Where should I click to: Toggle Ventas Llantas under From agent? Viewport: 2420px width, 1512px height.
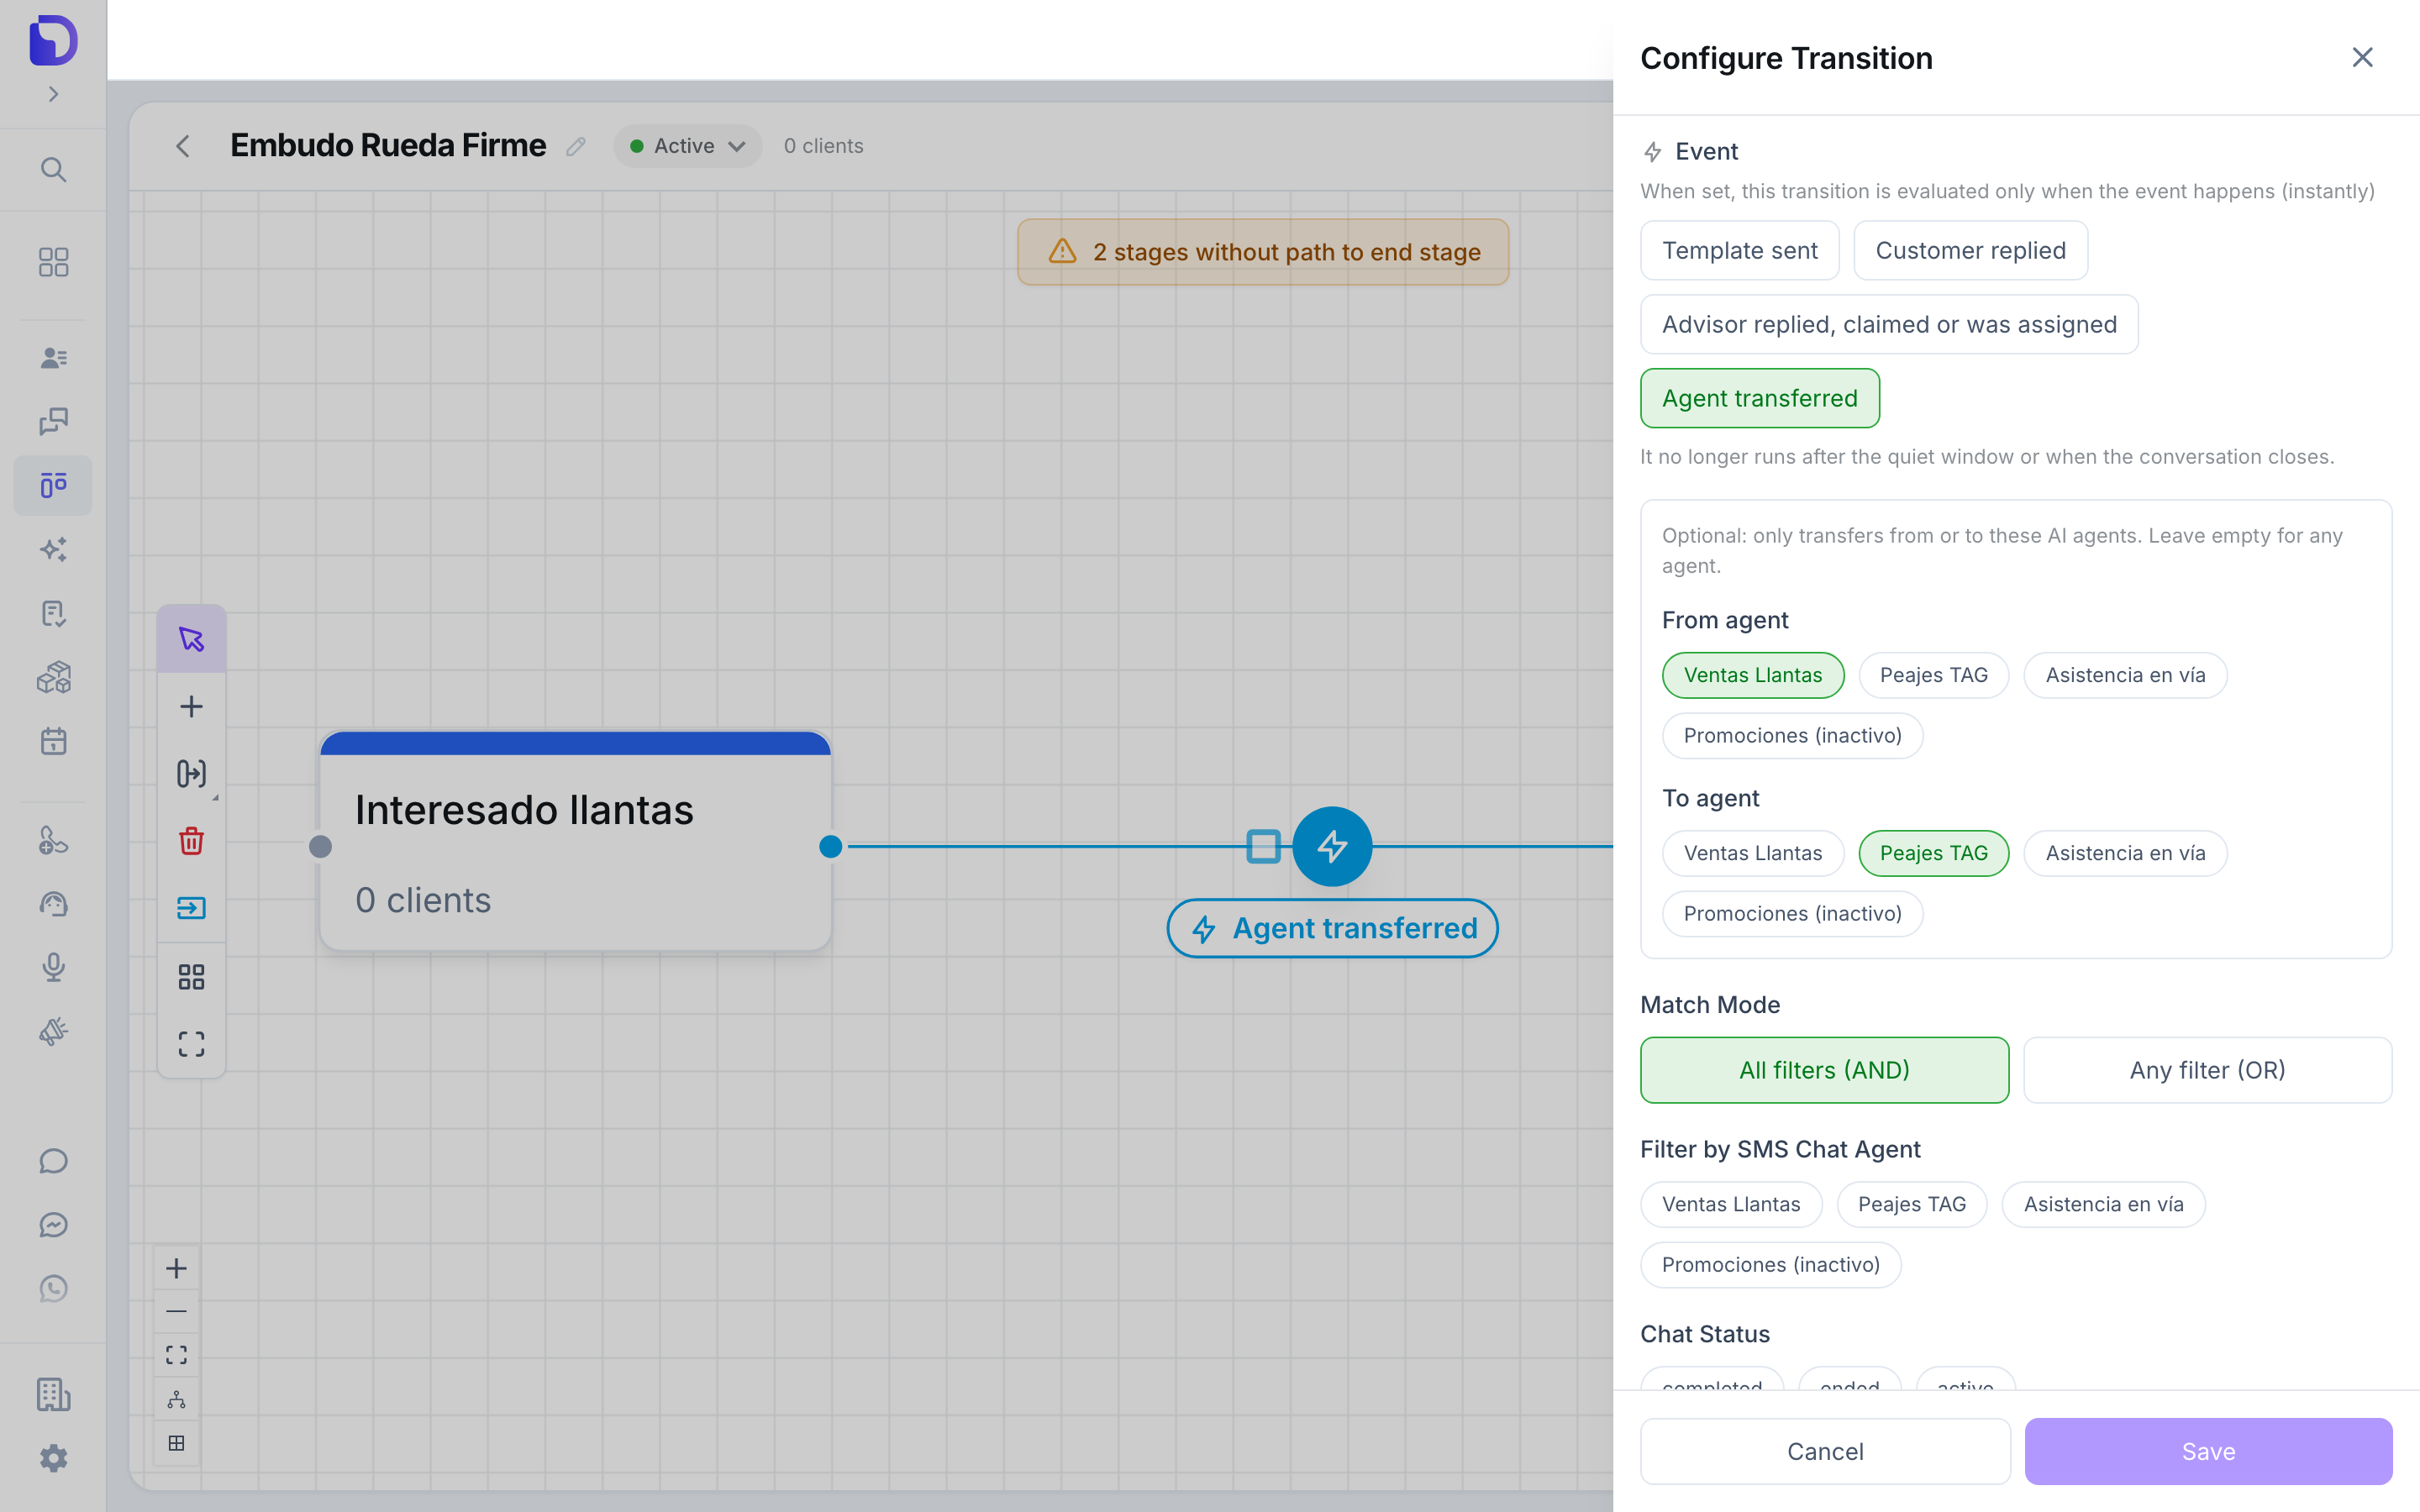coord(1752,675)
